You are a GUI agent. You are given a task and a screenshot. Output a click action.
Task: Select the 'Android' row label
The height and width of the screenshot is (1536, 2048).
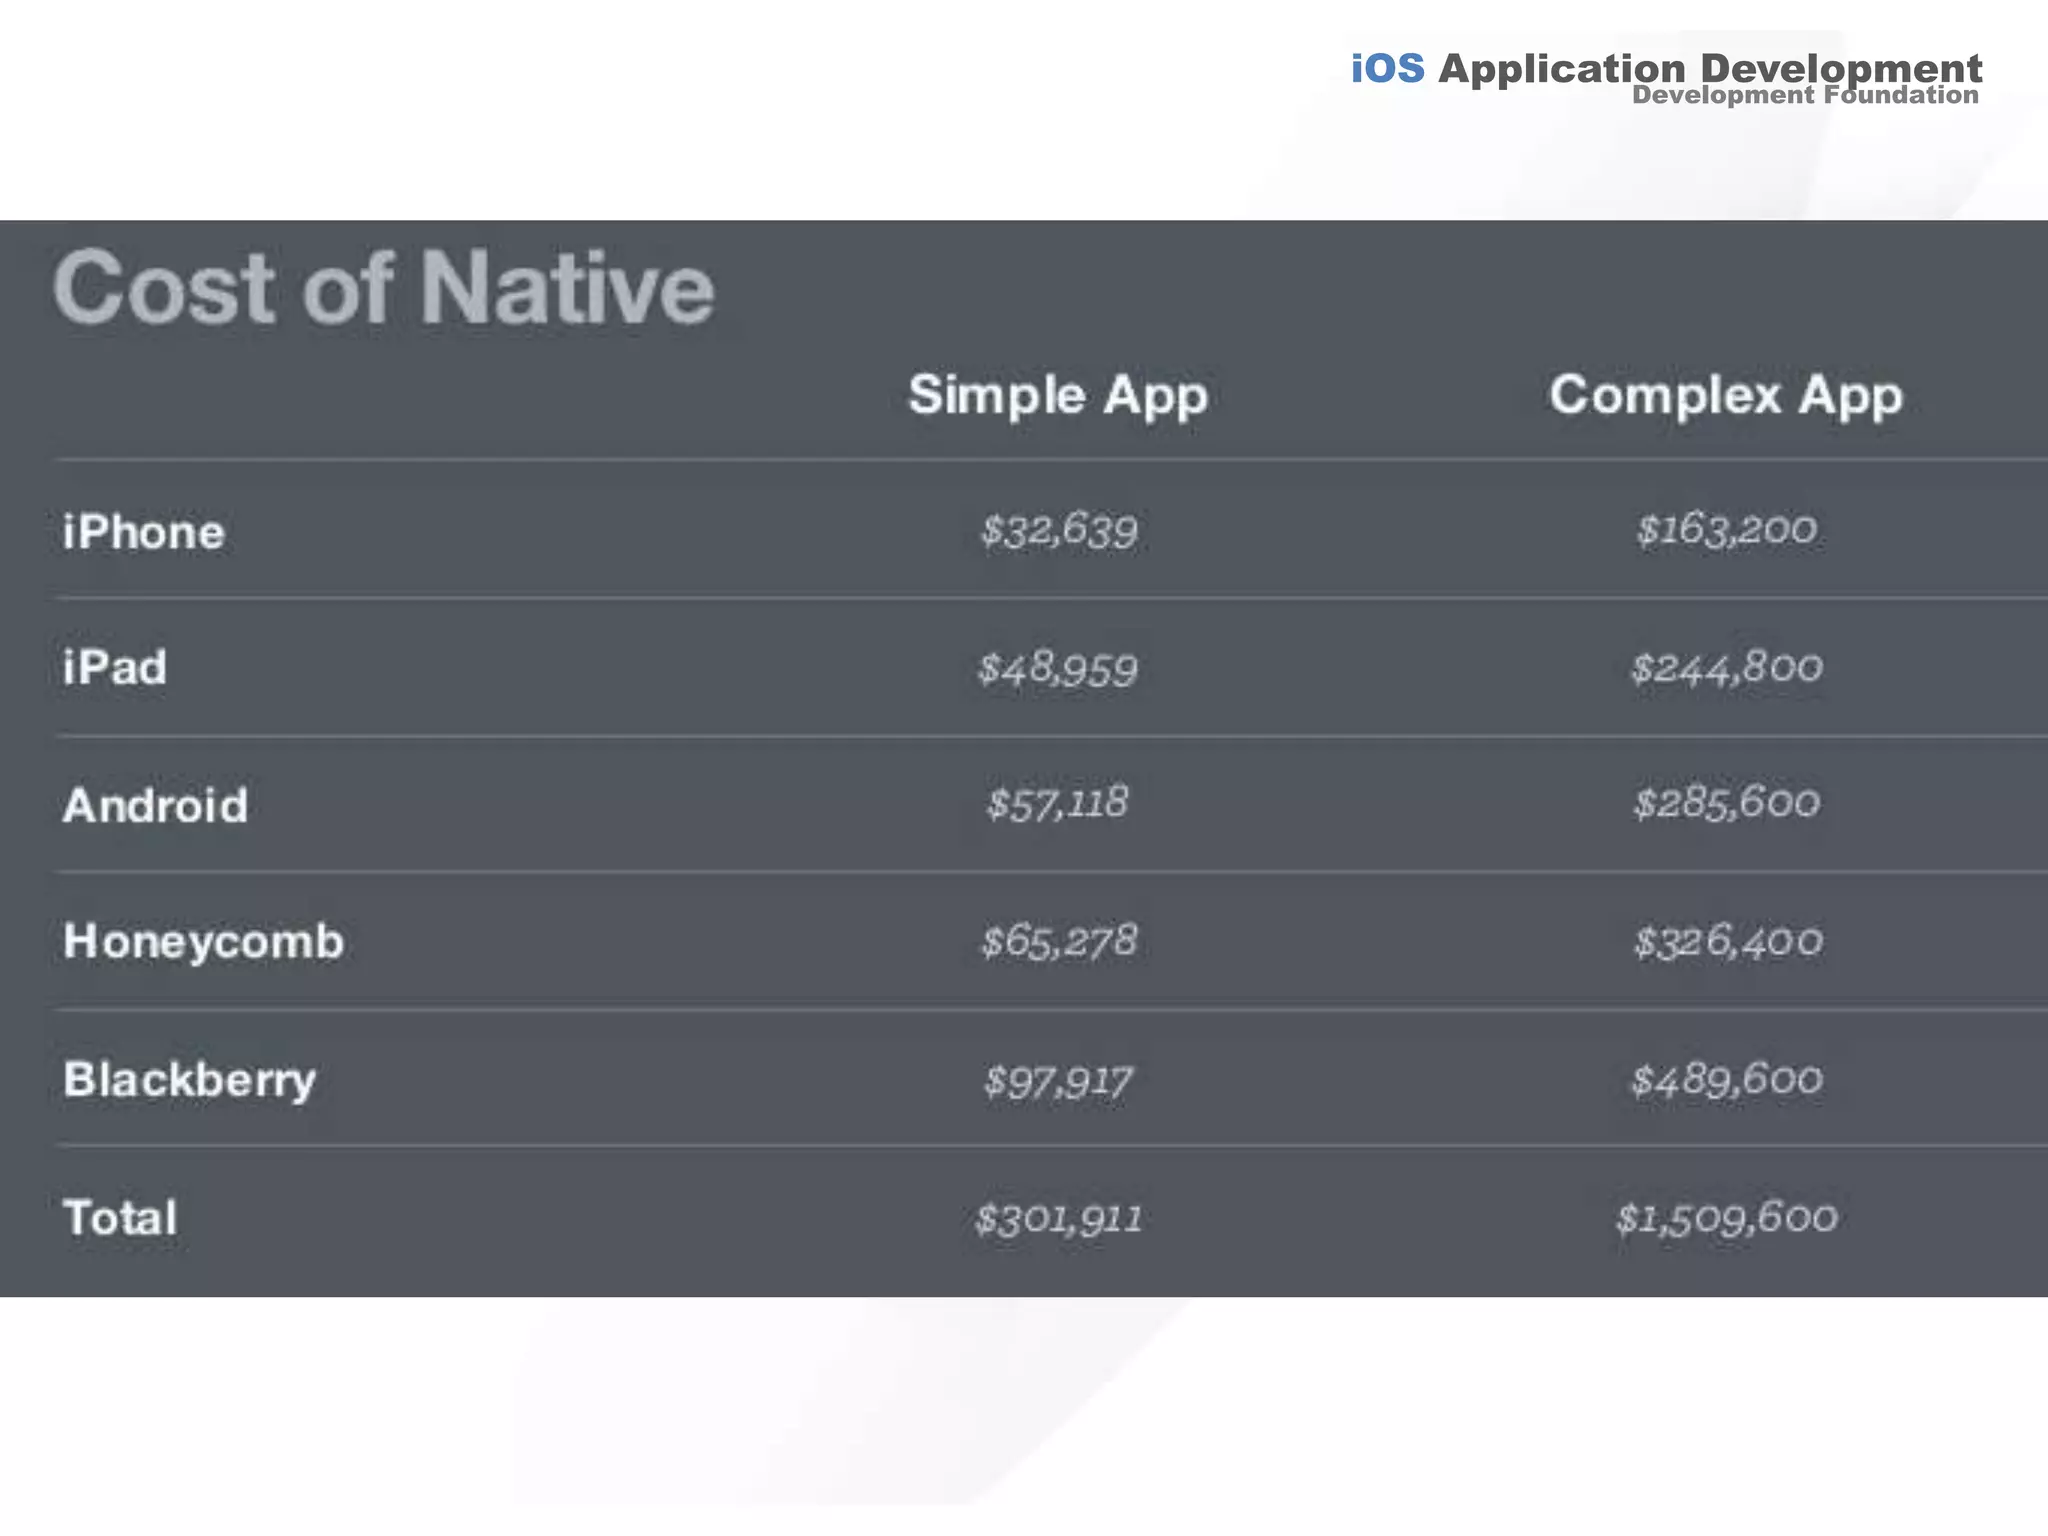(x=155, y=805)
